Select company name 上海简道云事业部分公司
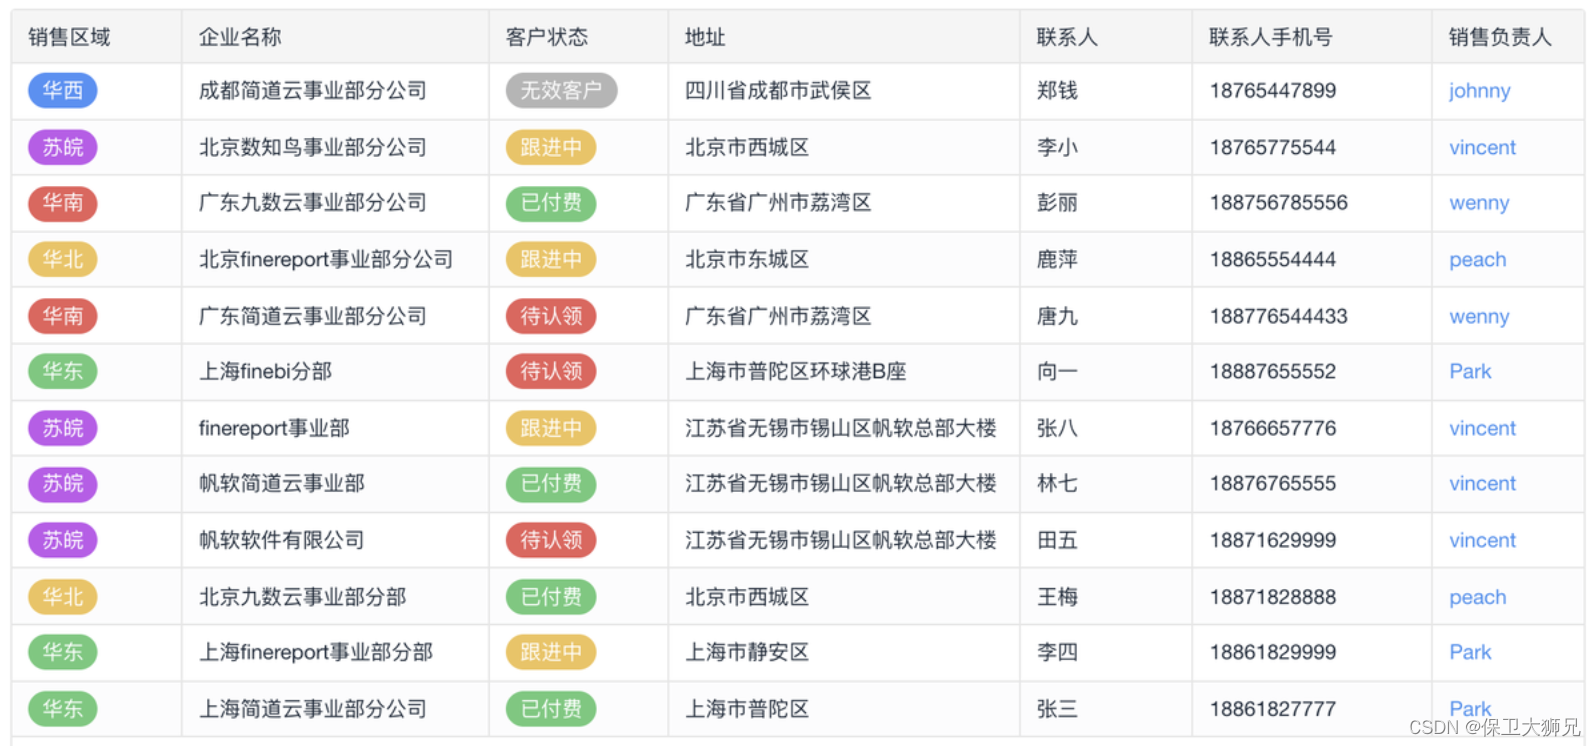This screenshot has height=746, width=1596. [313, 709]
